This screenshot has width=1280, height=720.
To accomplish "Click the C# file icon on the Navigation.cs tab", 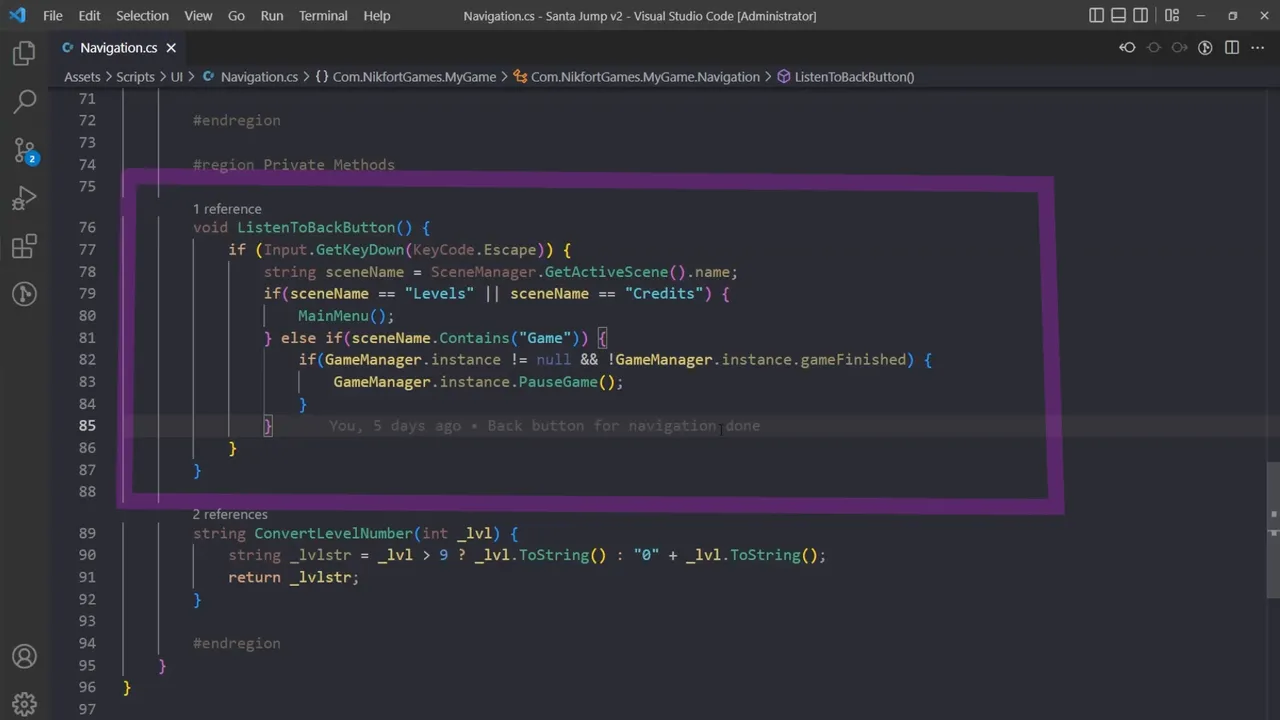I will coord(68,47).
